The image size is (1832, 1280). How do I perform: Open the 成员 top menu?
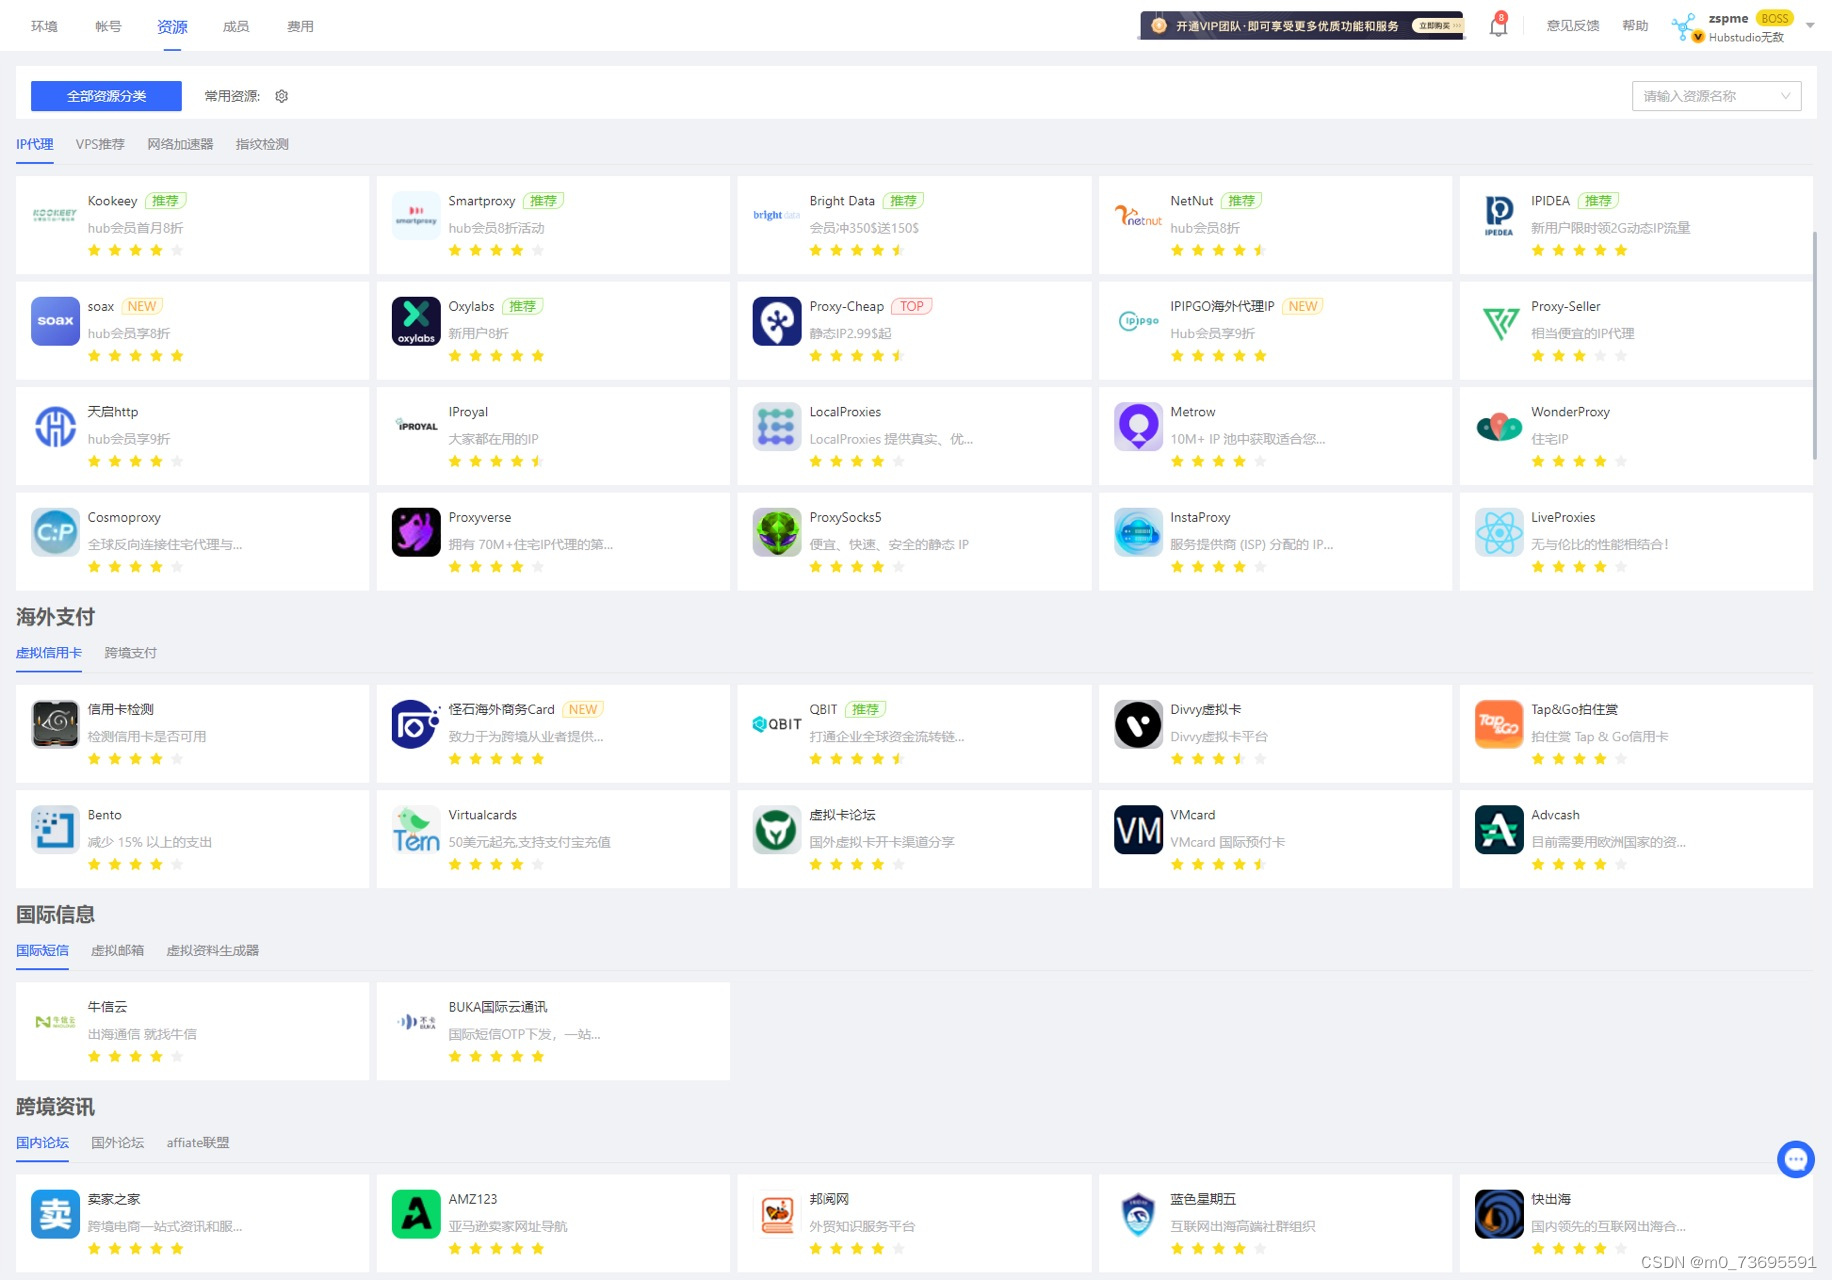tap(236, 26)
